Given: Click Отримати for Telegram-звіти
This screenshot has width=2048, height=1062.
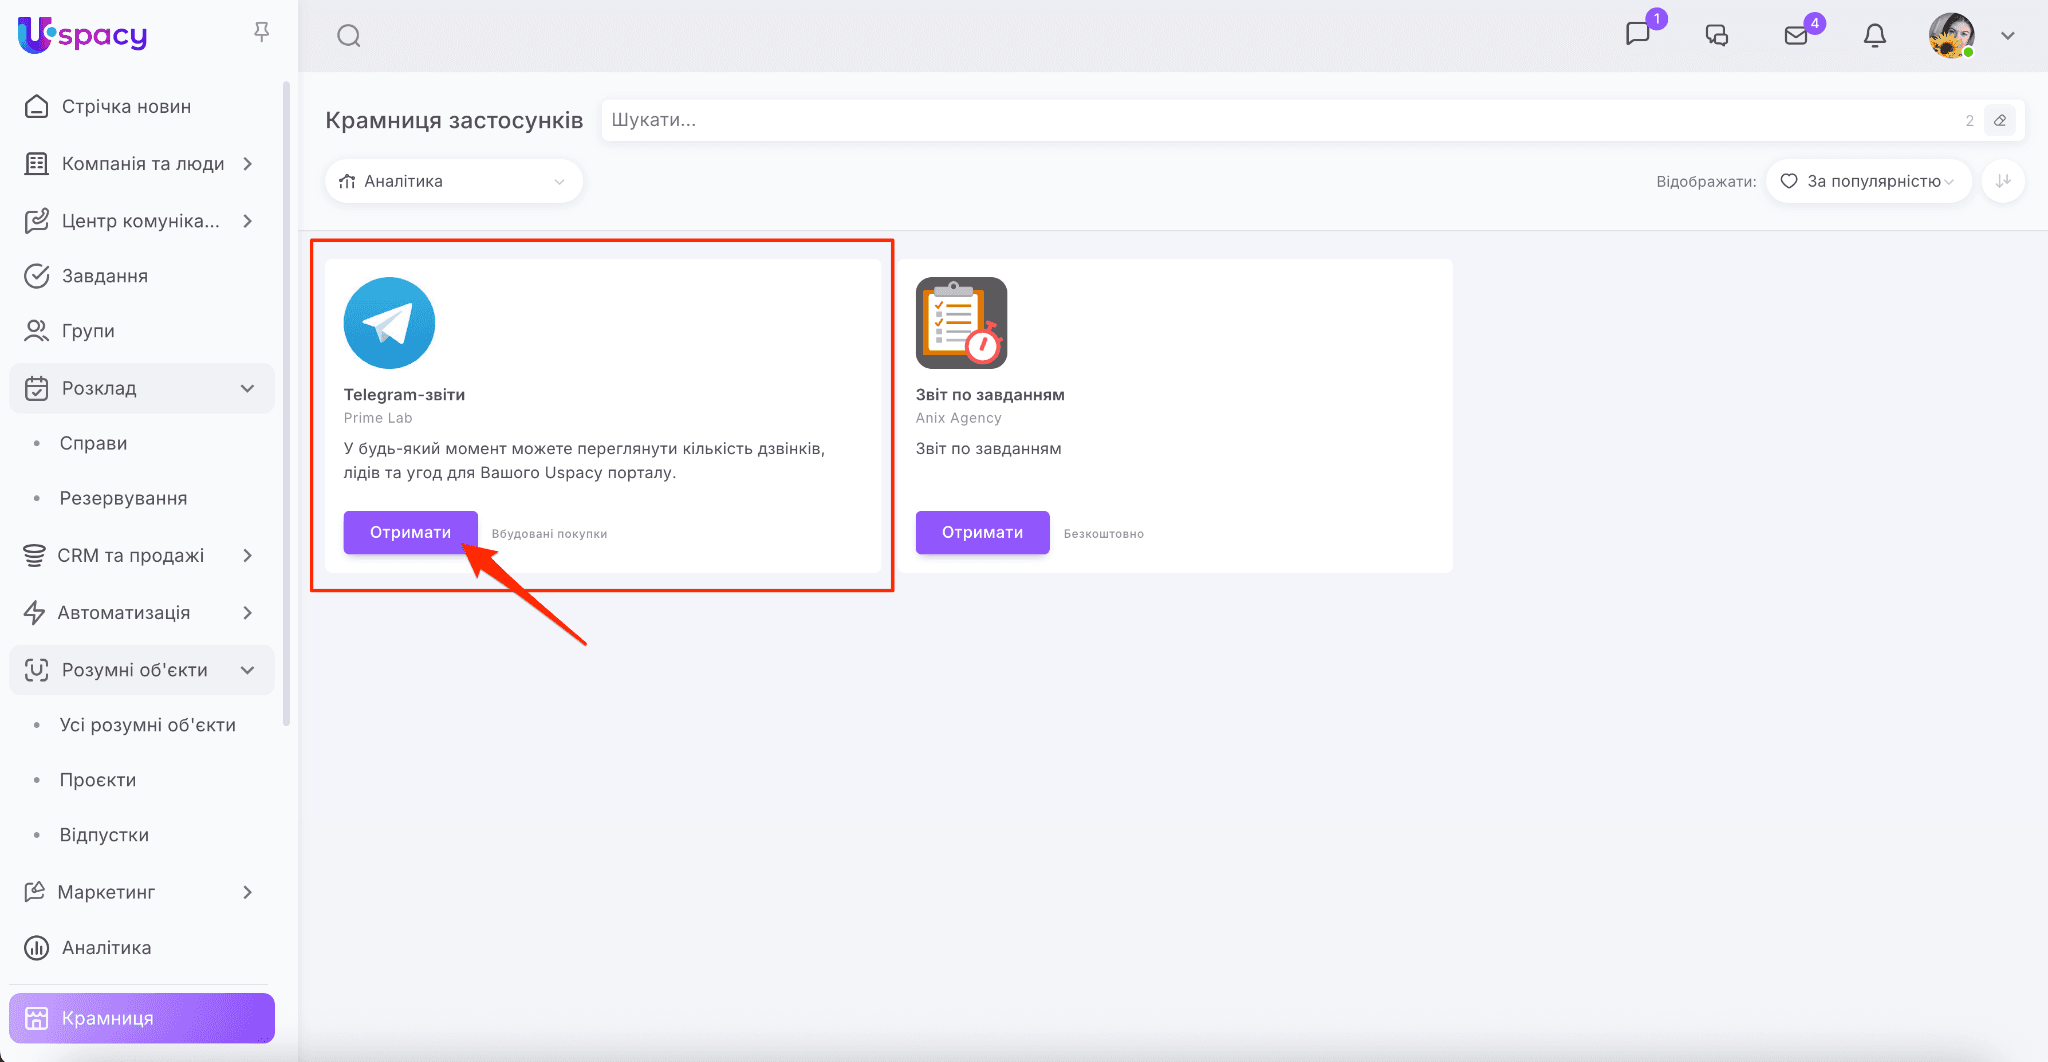Looking at the screenshot, I should coord(410,532).
